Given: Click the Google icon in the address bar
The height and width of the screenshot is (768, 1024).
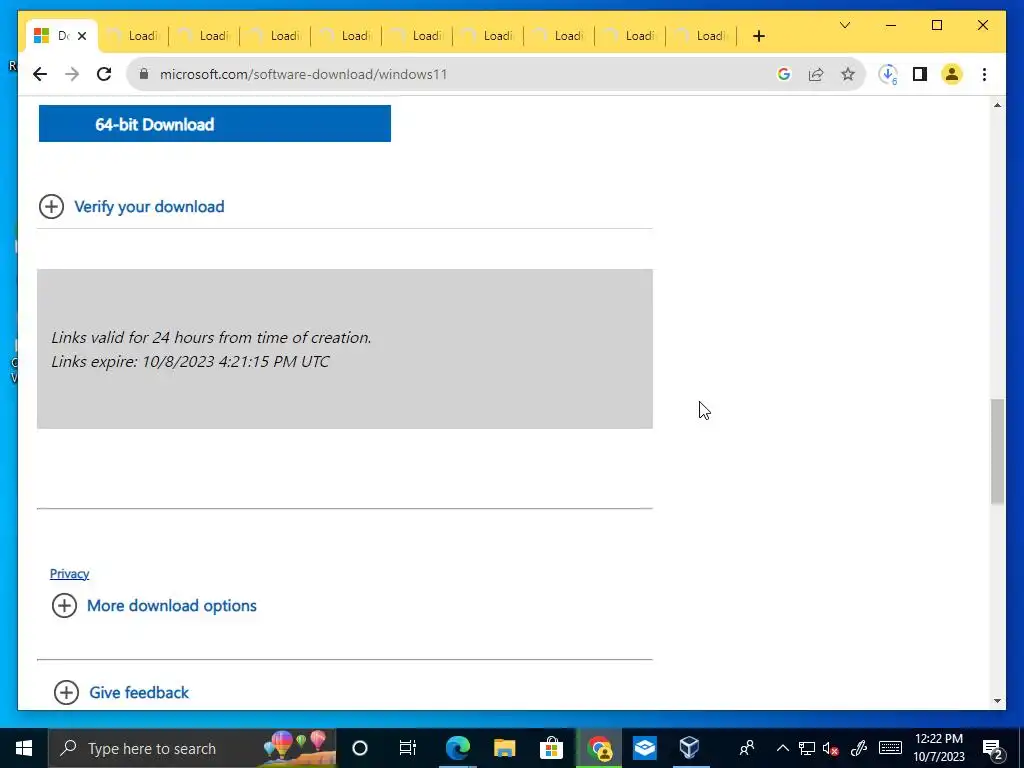Looking at the screenshot, I should [x=784, y=74].
